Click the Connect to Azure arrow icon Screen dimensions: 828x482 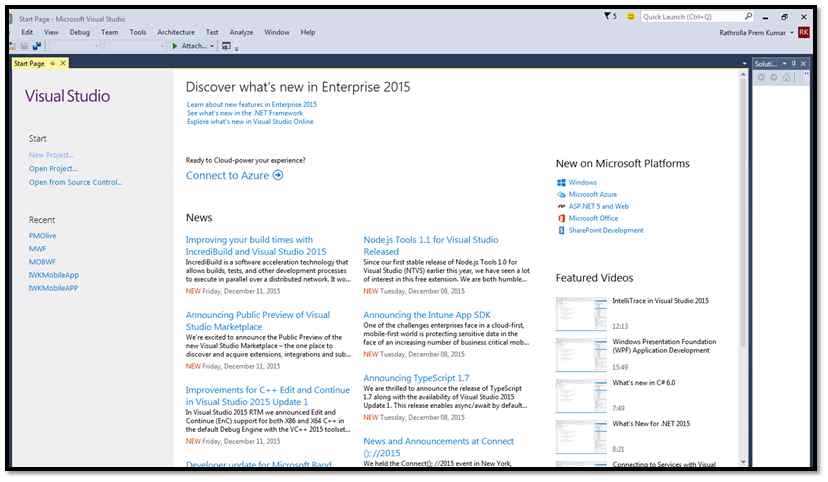(278, 175)
